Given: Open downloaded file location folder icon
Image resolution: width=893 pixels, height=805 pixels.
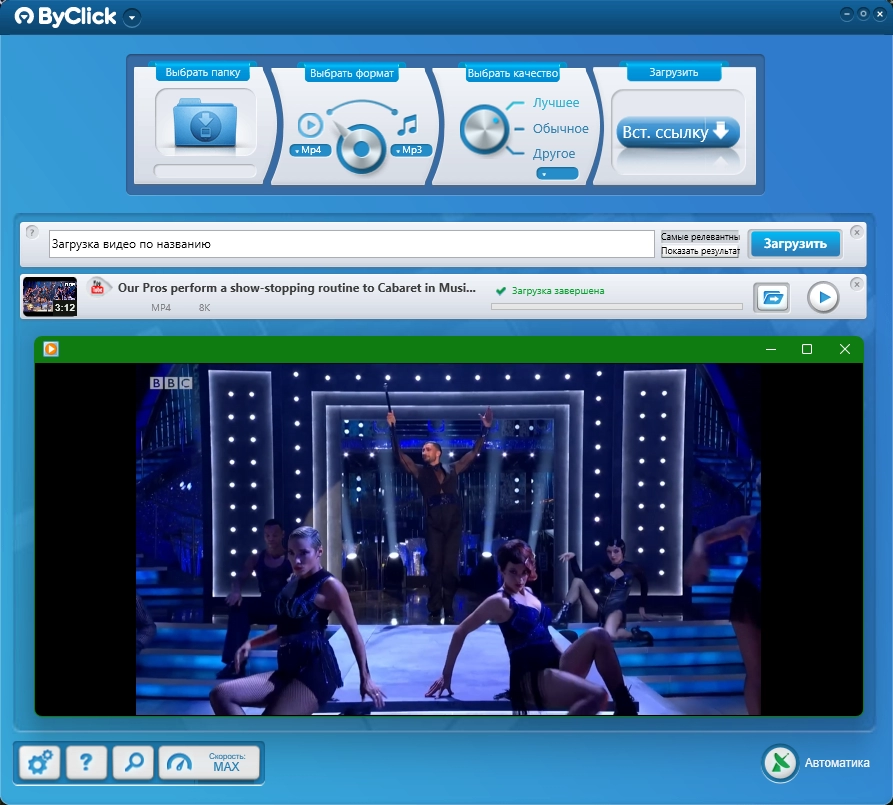Looking at the screenshot, I should tap(771, 297).
